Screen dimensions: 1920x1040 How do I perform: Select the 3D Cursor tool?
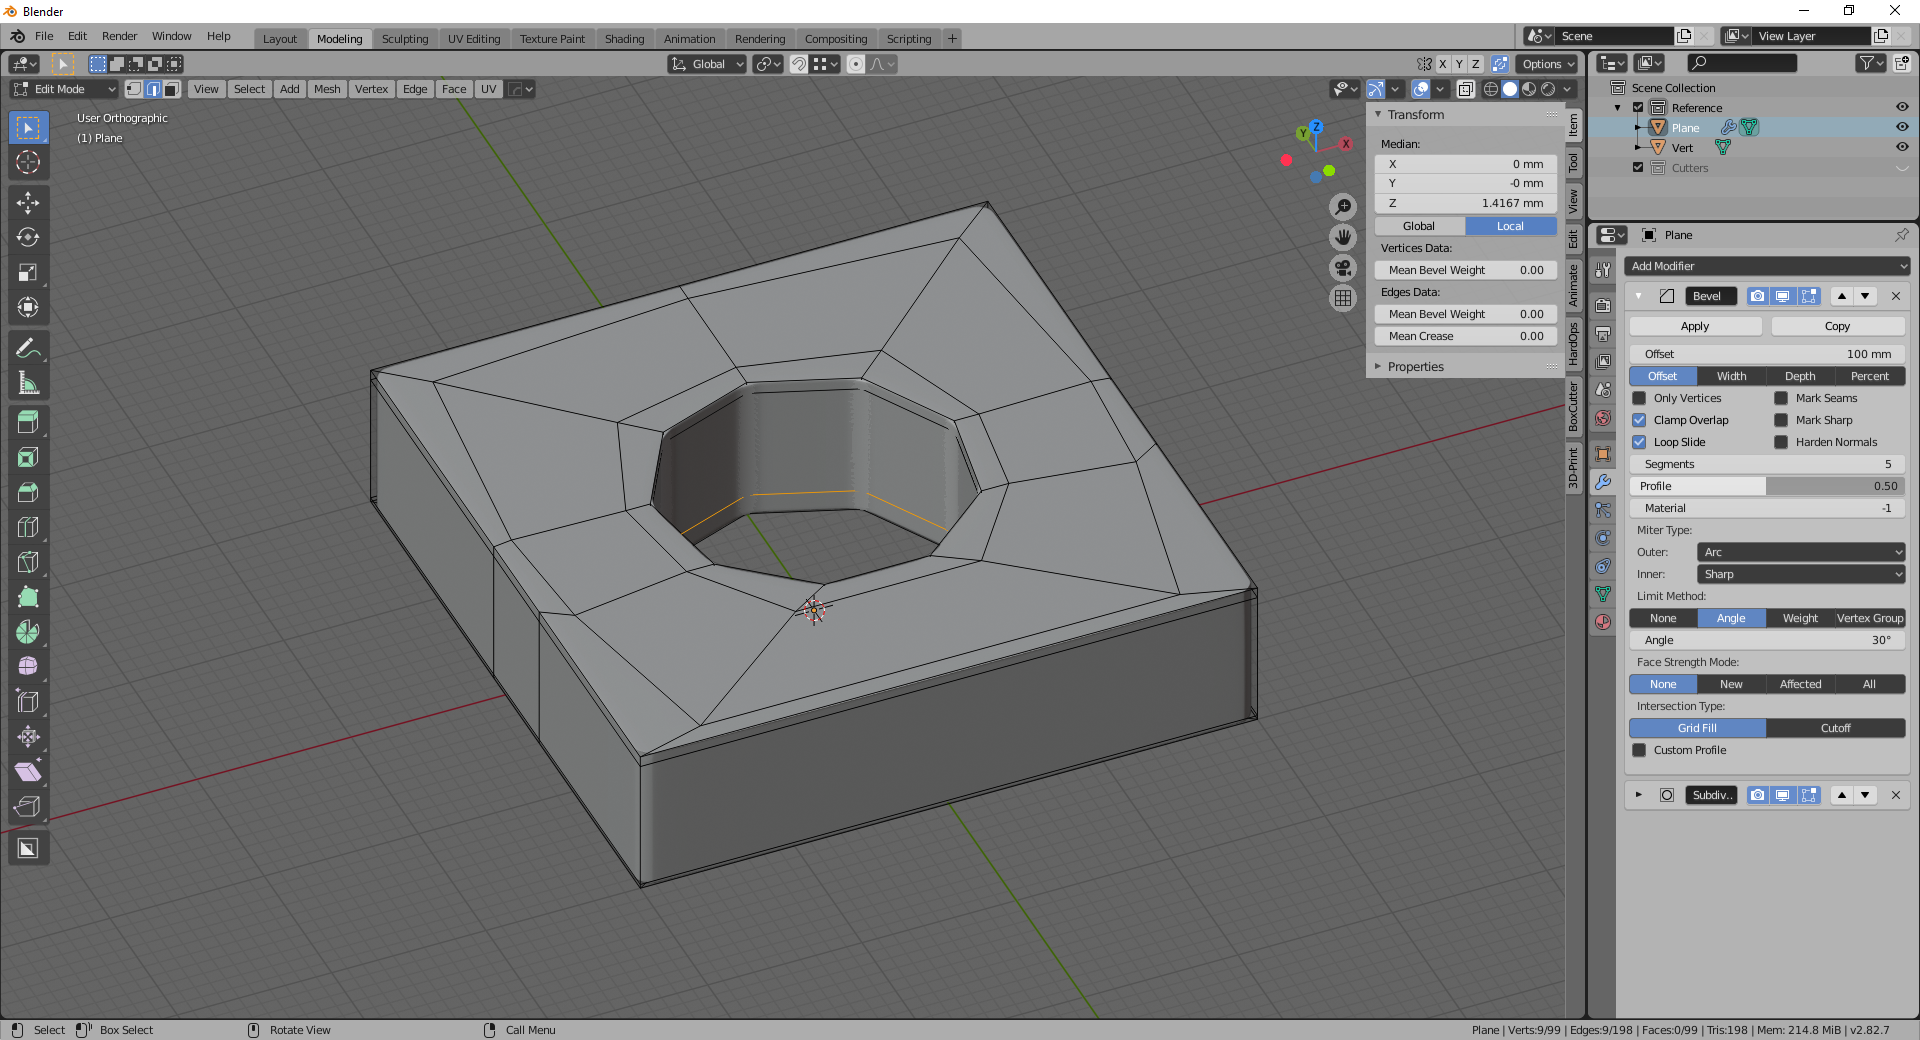[x=28, y=163]
